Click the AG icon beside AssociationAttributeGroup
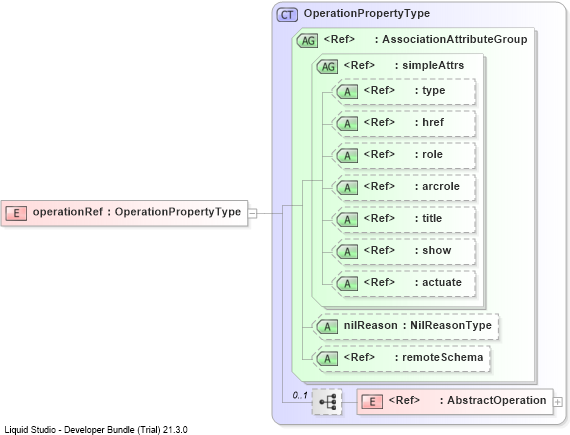 pyautogui.click(x=308, y=40)
